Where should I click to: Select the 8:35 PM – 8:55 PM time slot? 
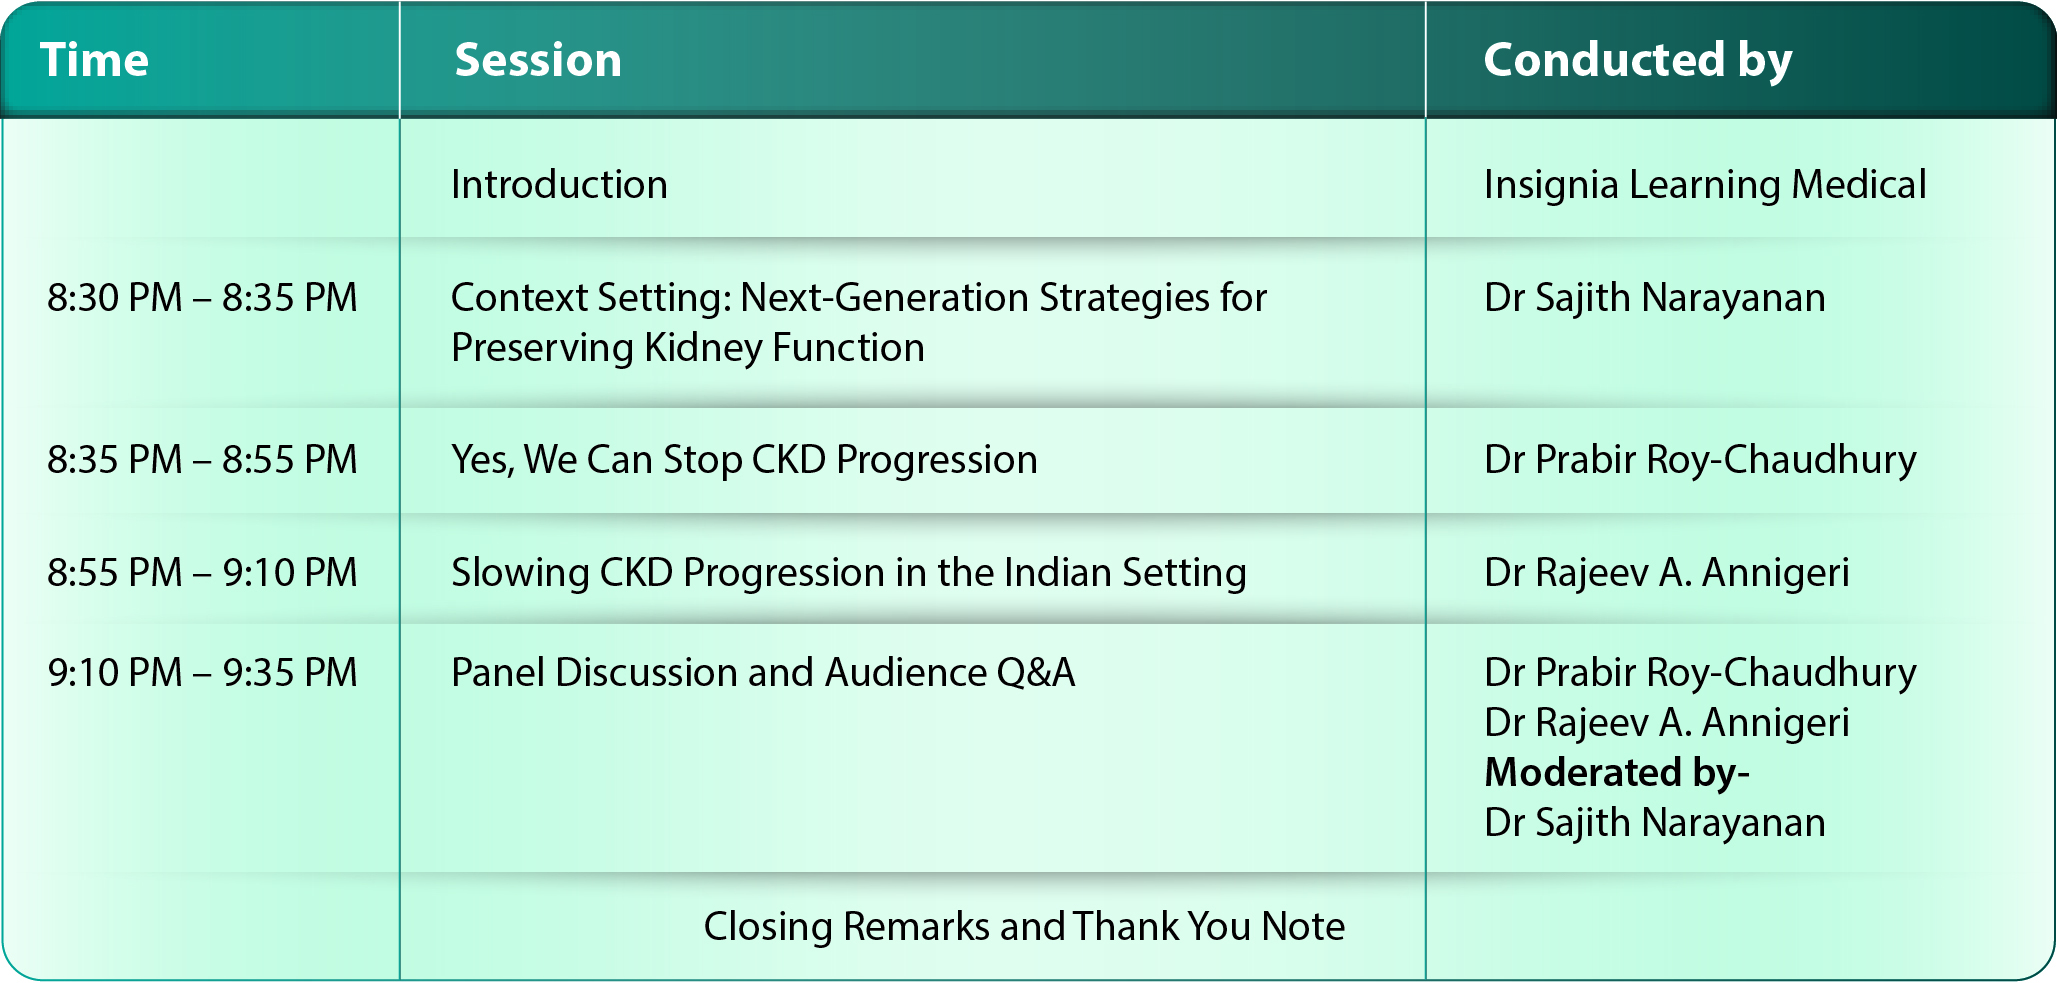[x=202, y=460]
